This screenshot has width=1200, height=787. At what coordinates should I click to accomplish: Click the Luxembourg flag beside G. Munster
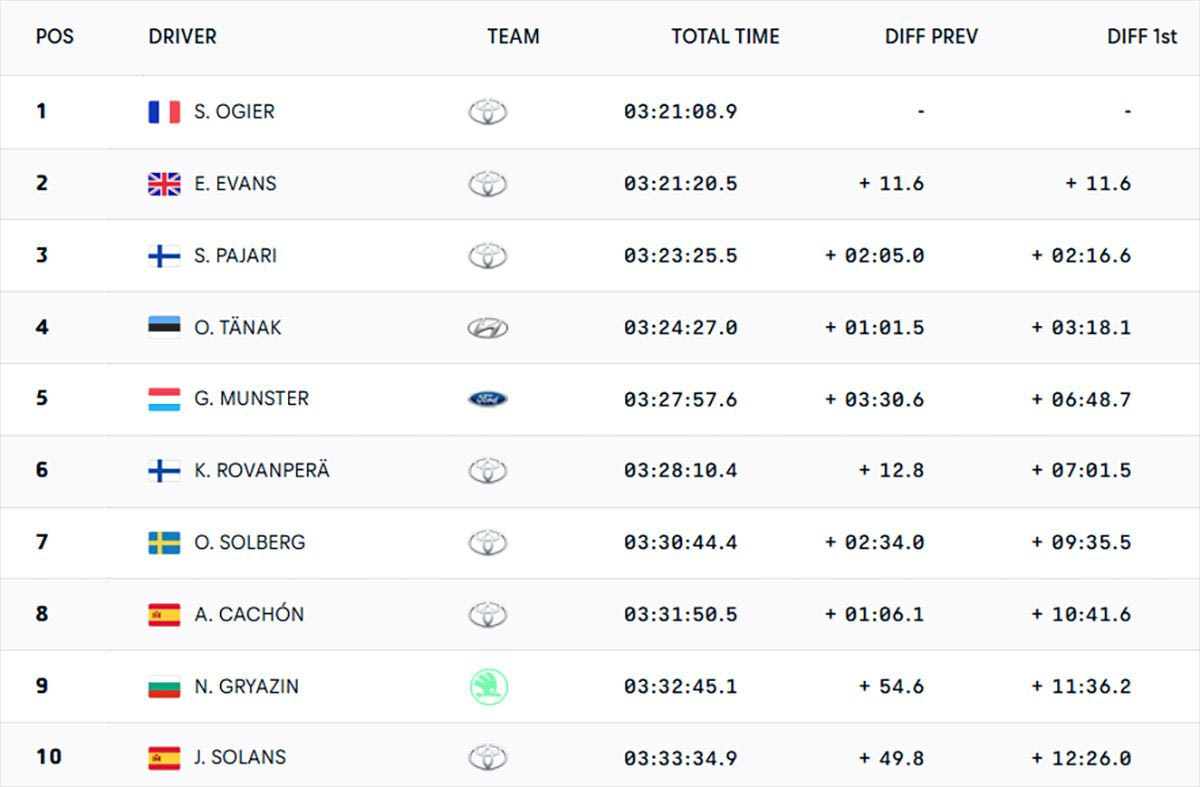[x=164, y=399]
